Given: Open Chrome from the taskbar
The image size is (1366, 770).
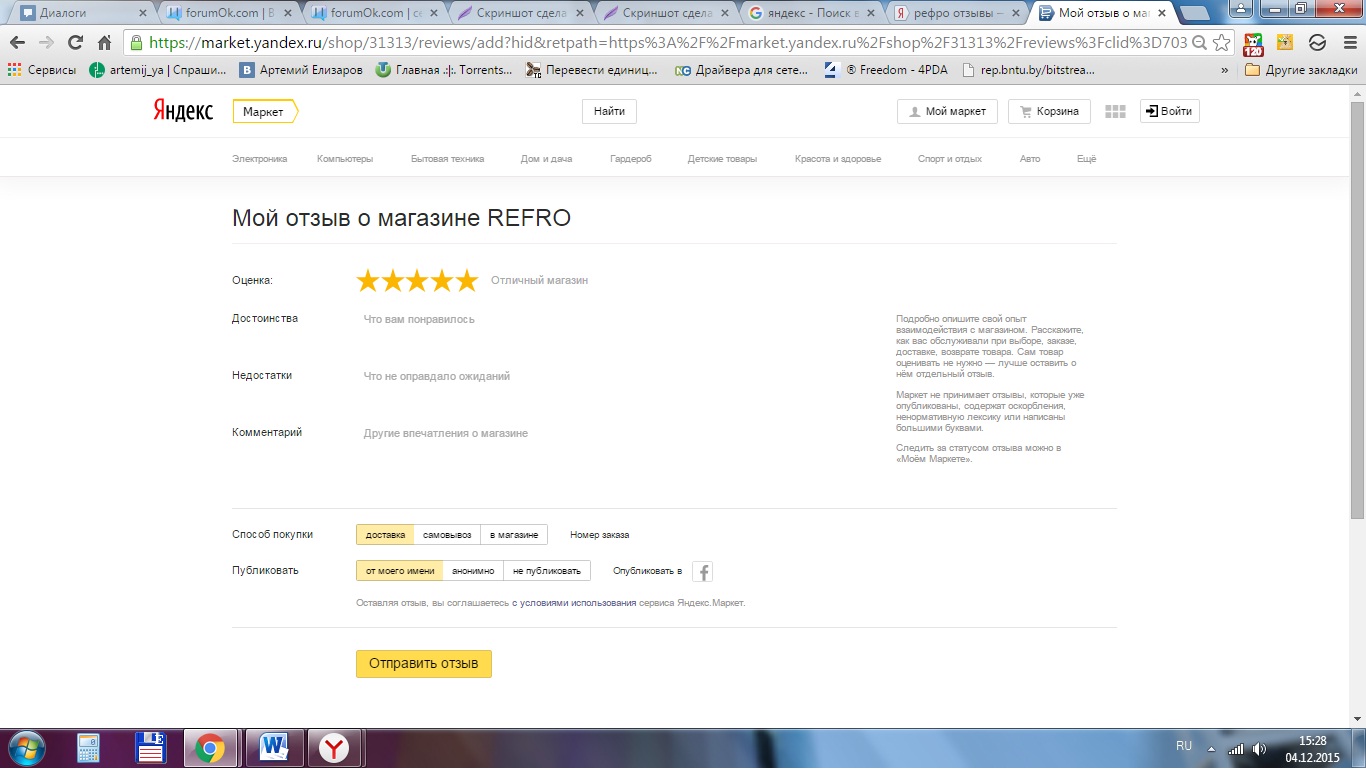Looking at the screenshot, I should point(210,749).
